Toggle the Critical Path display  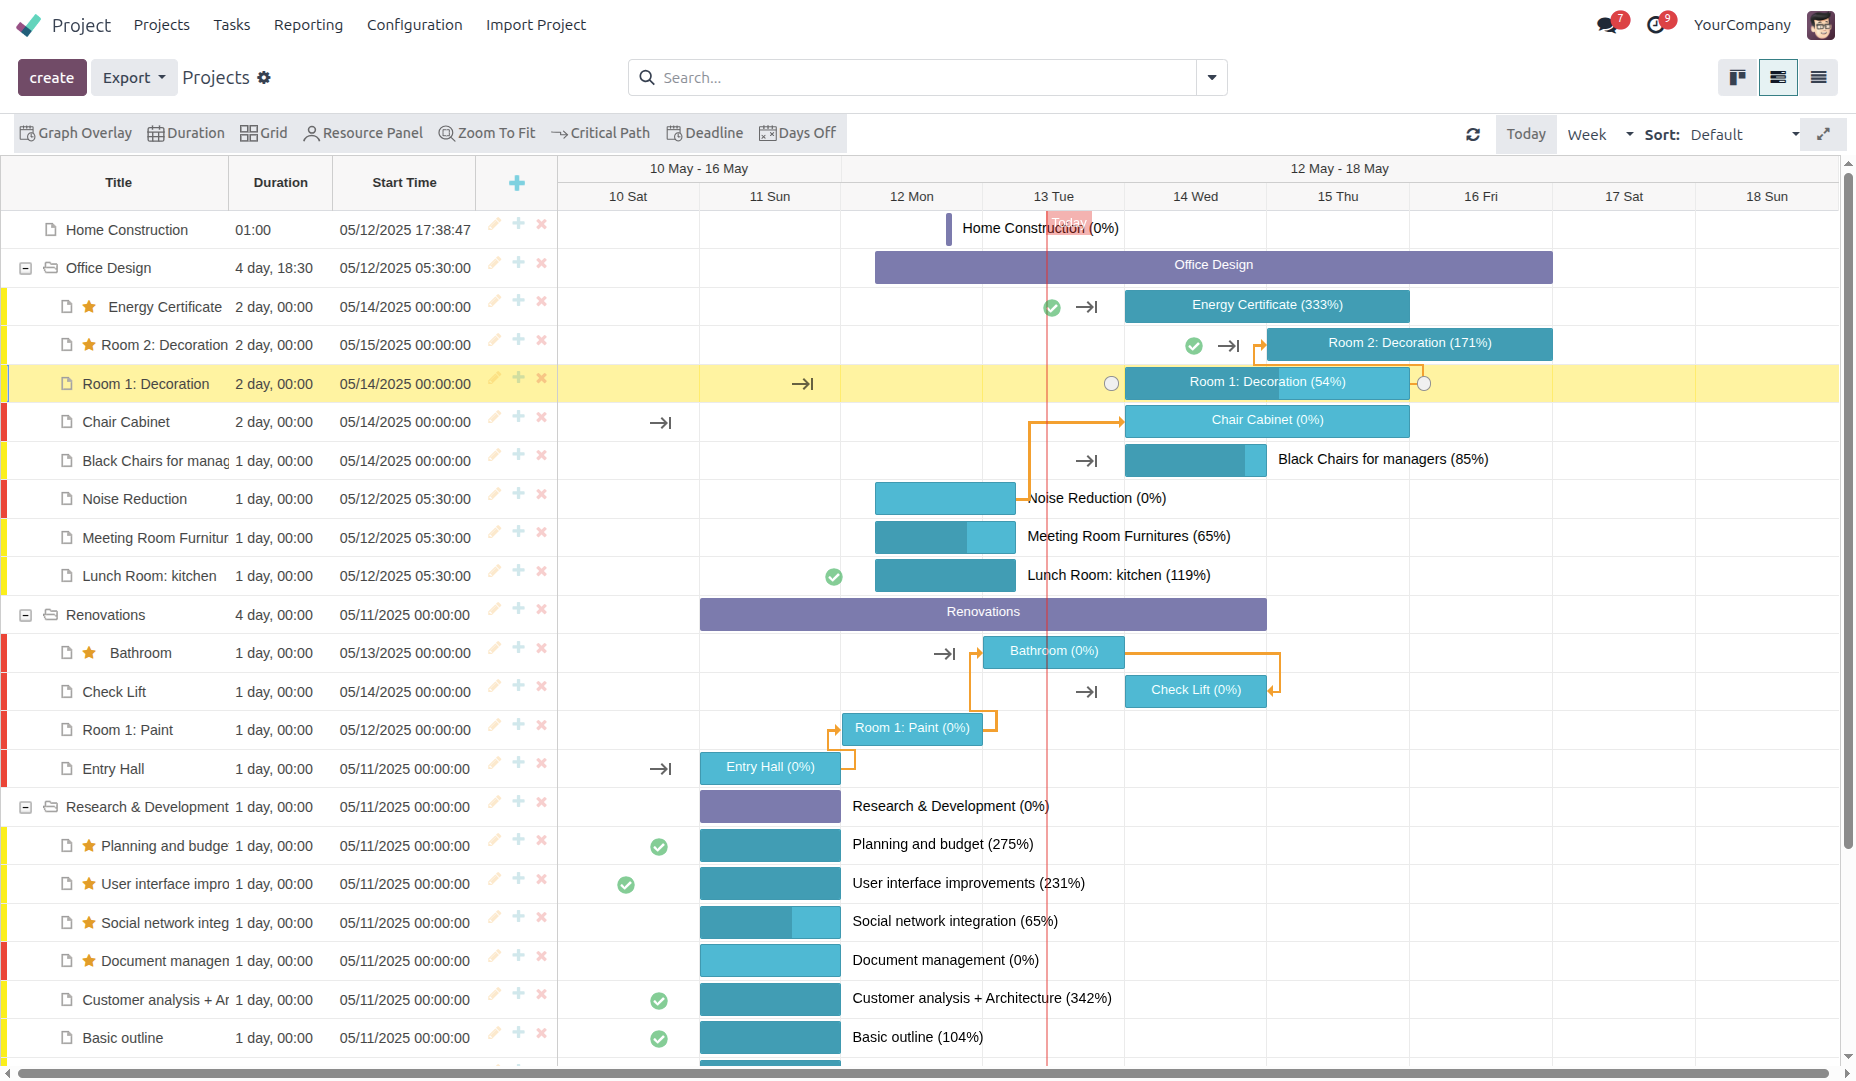coord(600,133)
